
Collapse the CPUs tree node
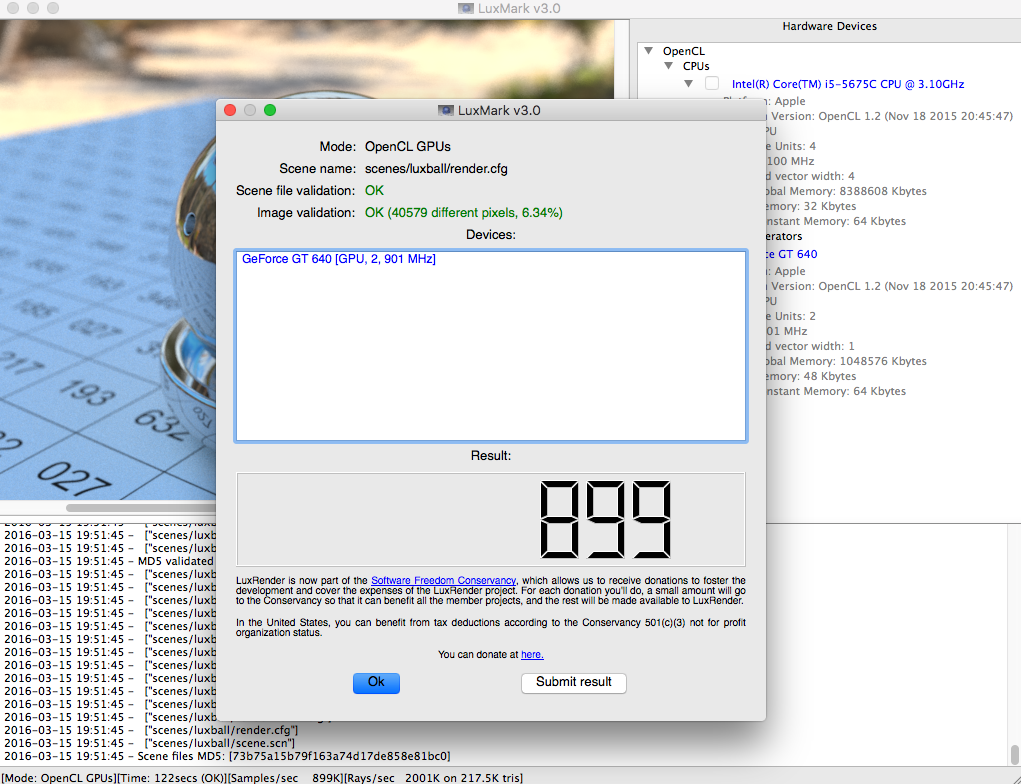click(x=669, y=66)
